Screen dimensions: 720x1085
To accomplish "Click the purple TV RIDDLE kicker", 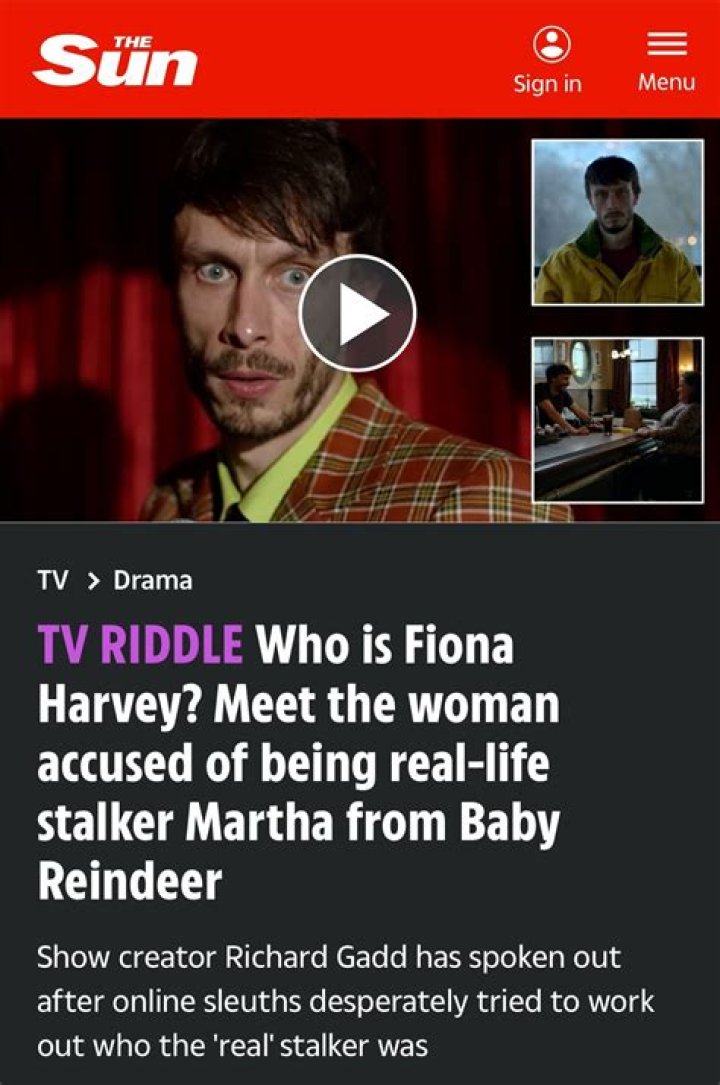I will [140, 644].
